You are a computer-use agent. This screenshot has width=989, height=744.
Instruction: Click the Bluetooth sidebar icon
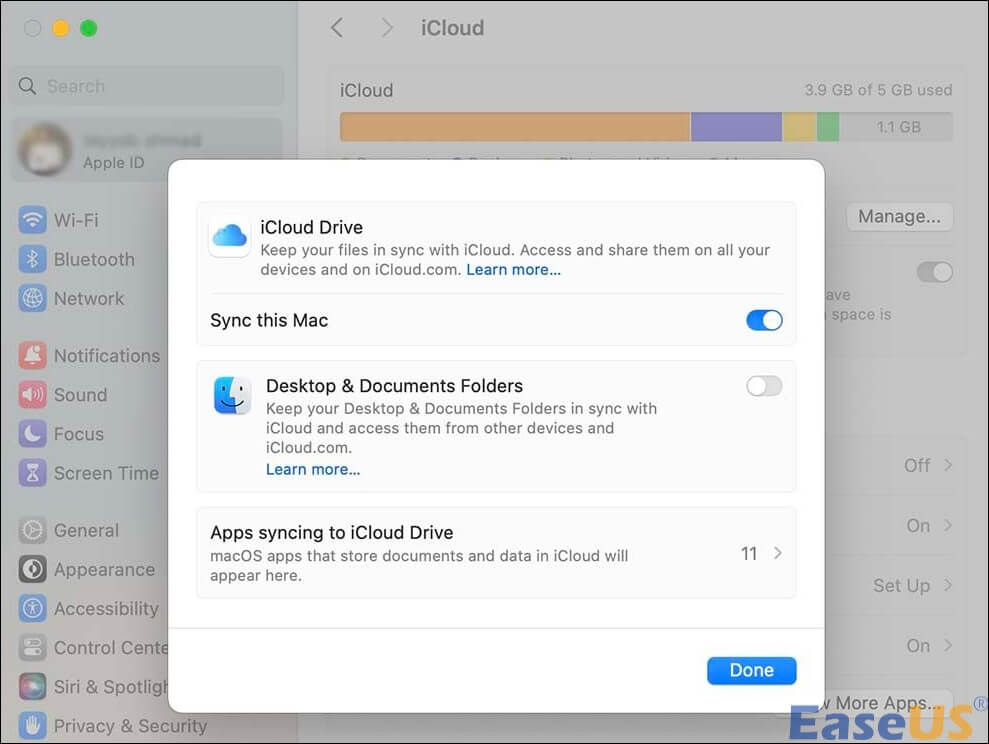33,259
